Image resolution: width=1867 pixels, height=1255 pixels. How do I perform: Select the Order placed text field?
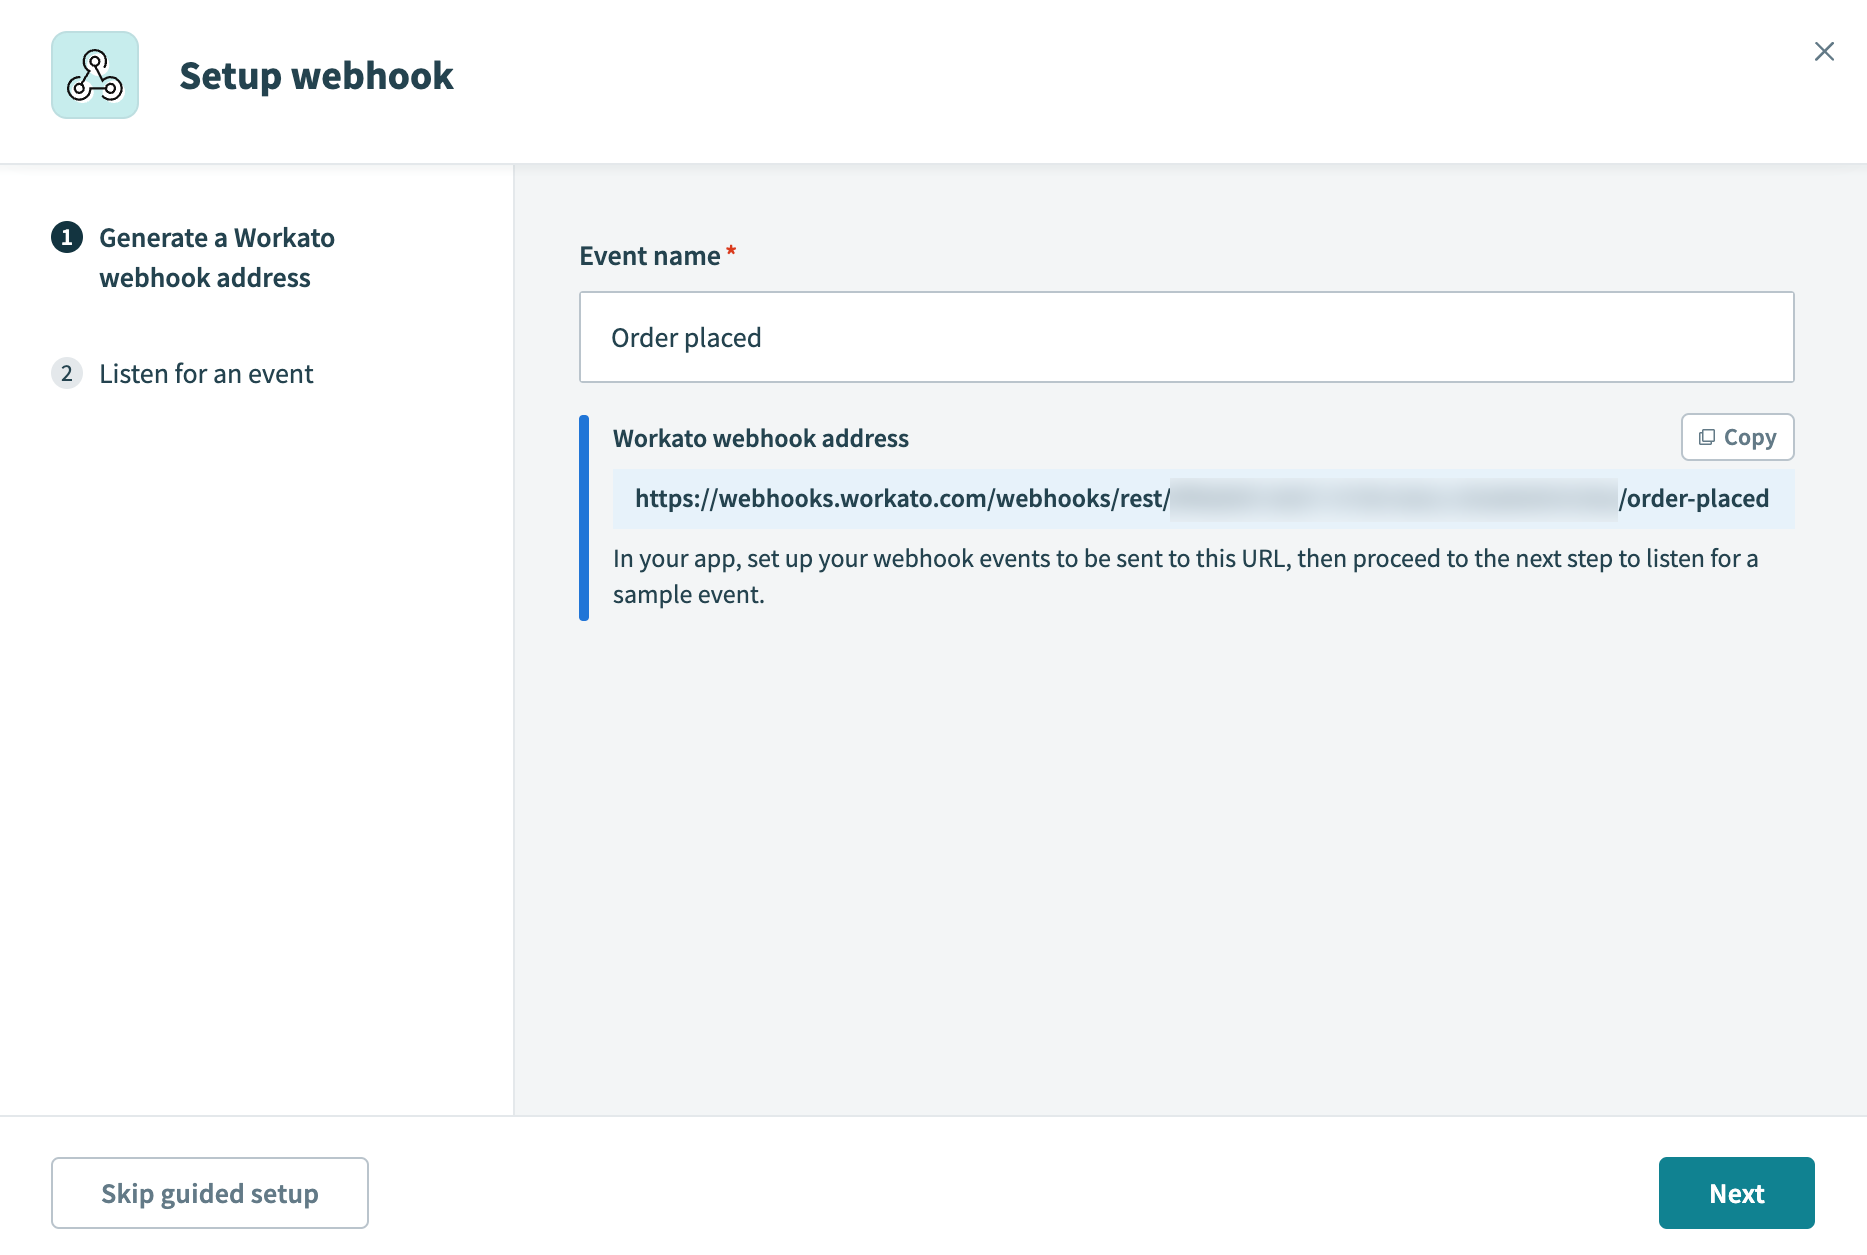pyautogui.click(x=1186, y=337)
